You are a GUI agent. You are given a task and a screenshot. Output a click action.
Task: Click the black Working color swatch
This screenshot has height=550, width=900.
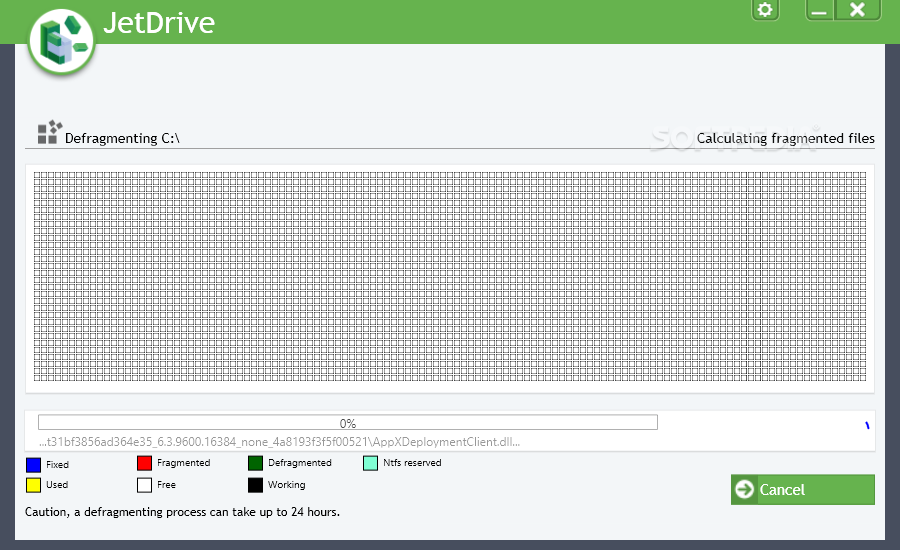[255, 485]
